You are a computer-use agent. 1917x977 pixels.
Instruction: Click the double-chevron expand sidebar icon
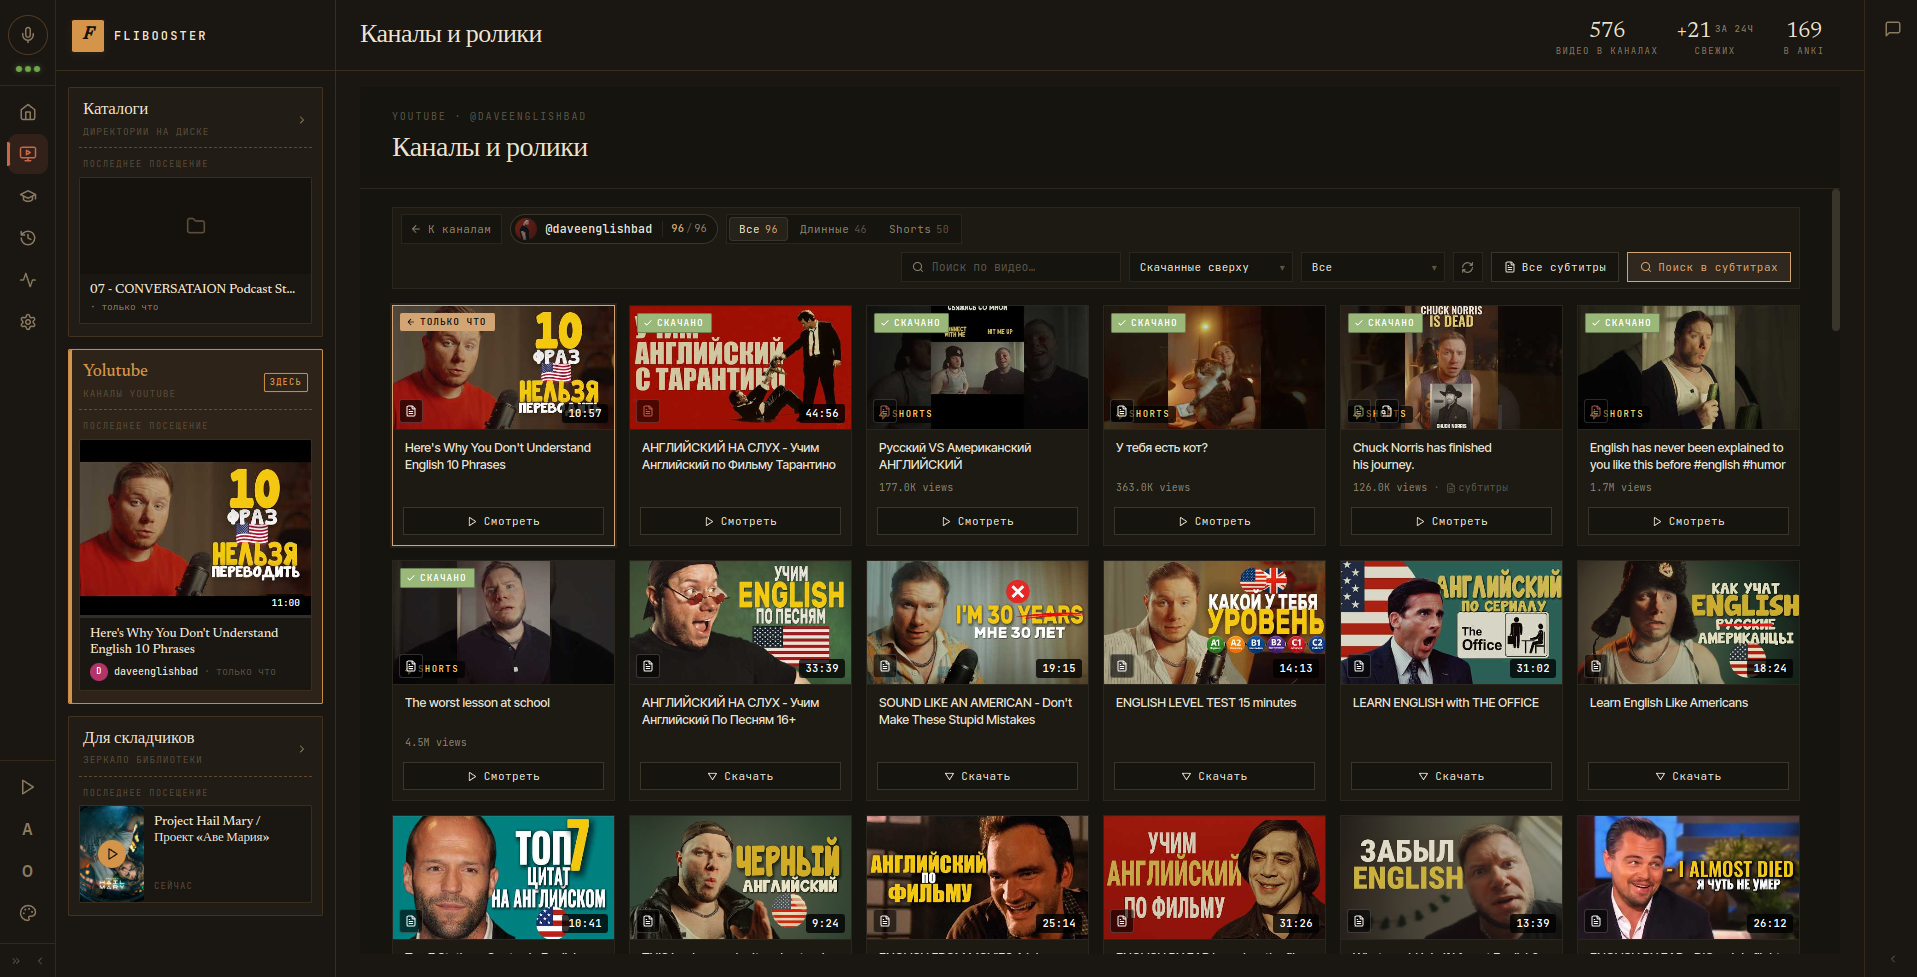[x=16, y=961]
